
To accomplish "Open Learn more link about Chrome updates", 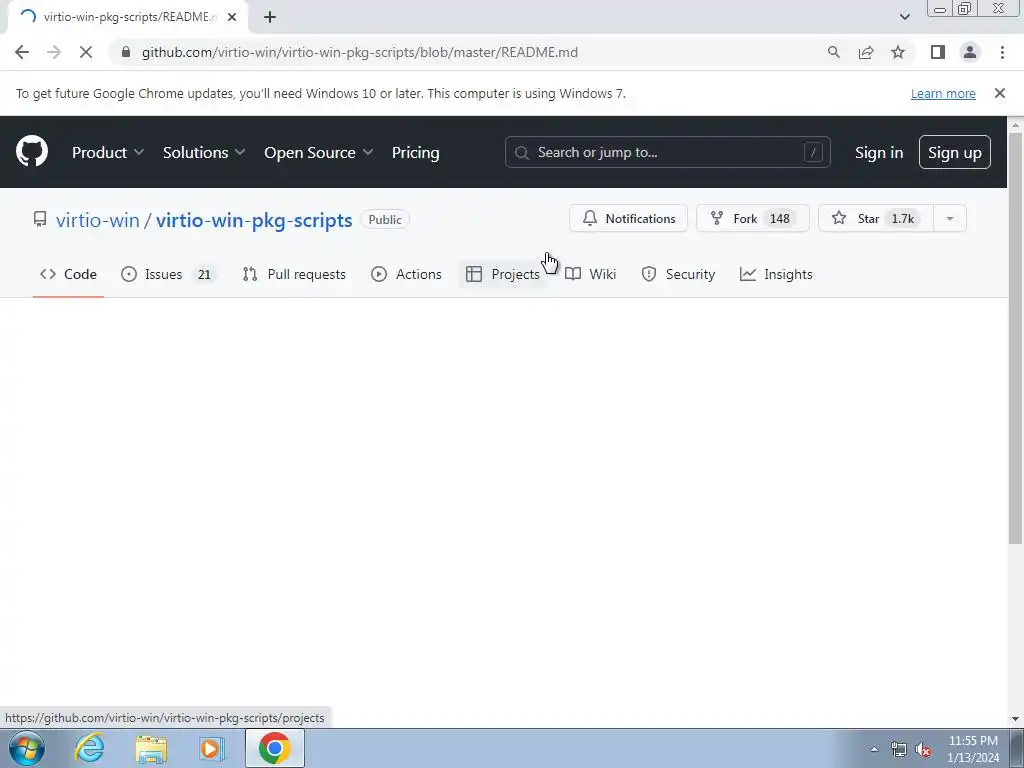I will [943, 93].
